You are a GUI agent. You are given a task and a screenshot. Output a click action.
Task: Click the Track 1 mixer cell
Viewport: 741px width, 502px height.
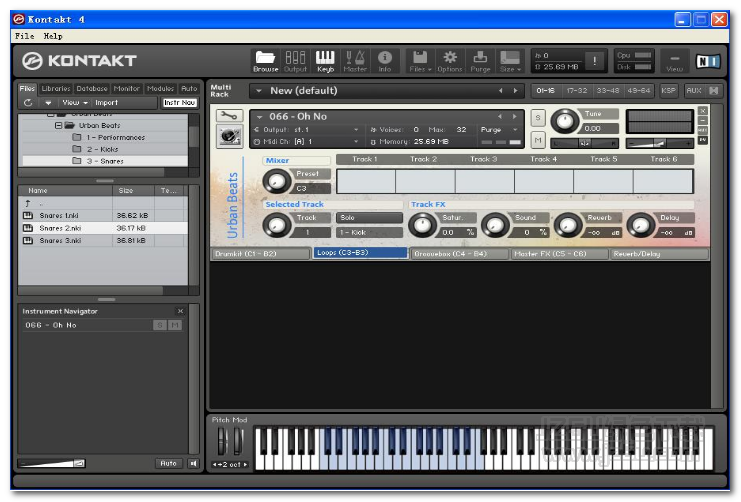click(366, 181)
